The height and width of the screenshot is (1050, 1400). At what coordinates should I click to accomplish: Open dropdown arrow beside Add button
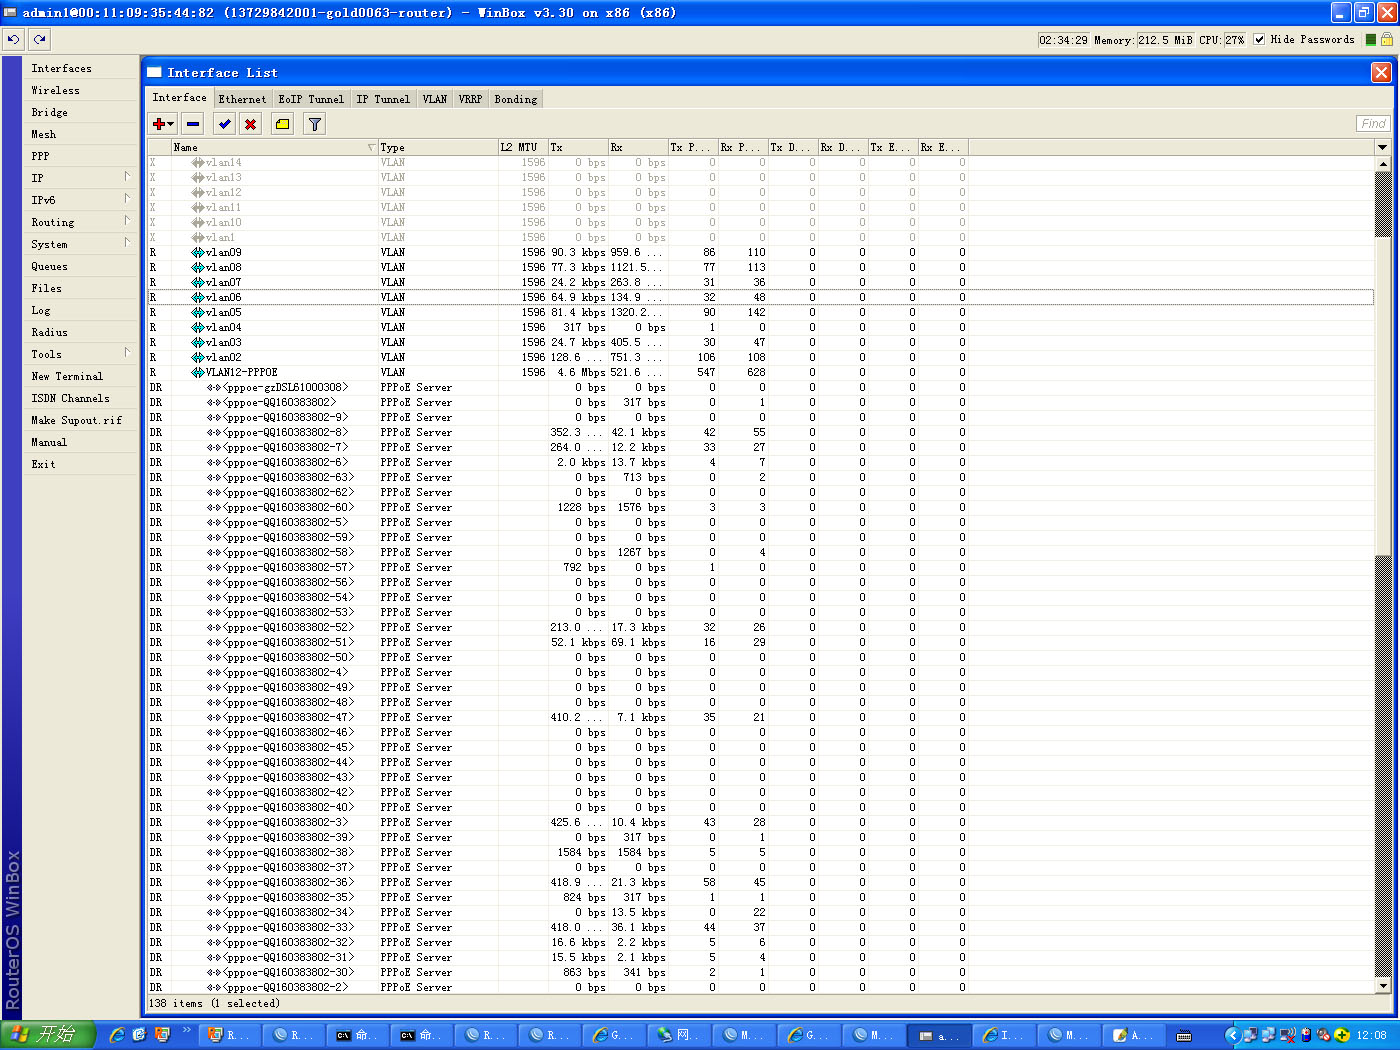click(171, 124)
